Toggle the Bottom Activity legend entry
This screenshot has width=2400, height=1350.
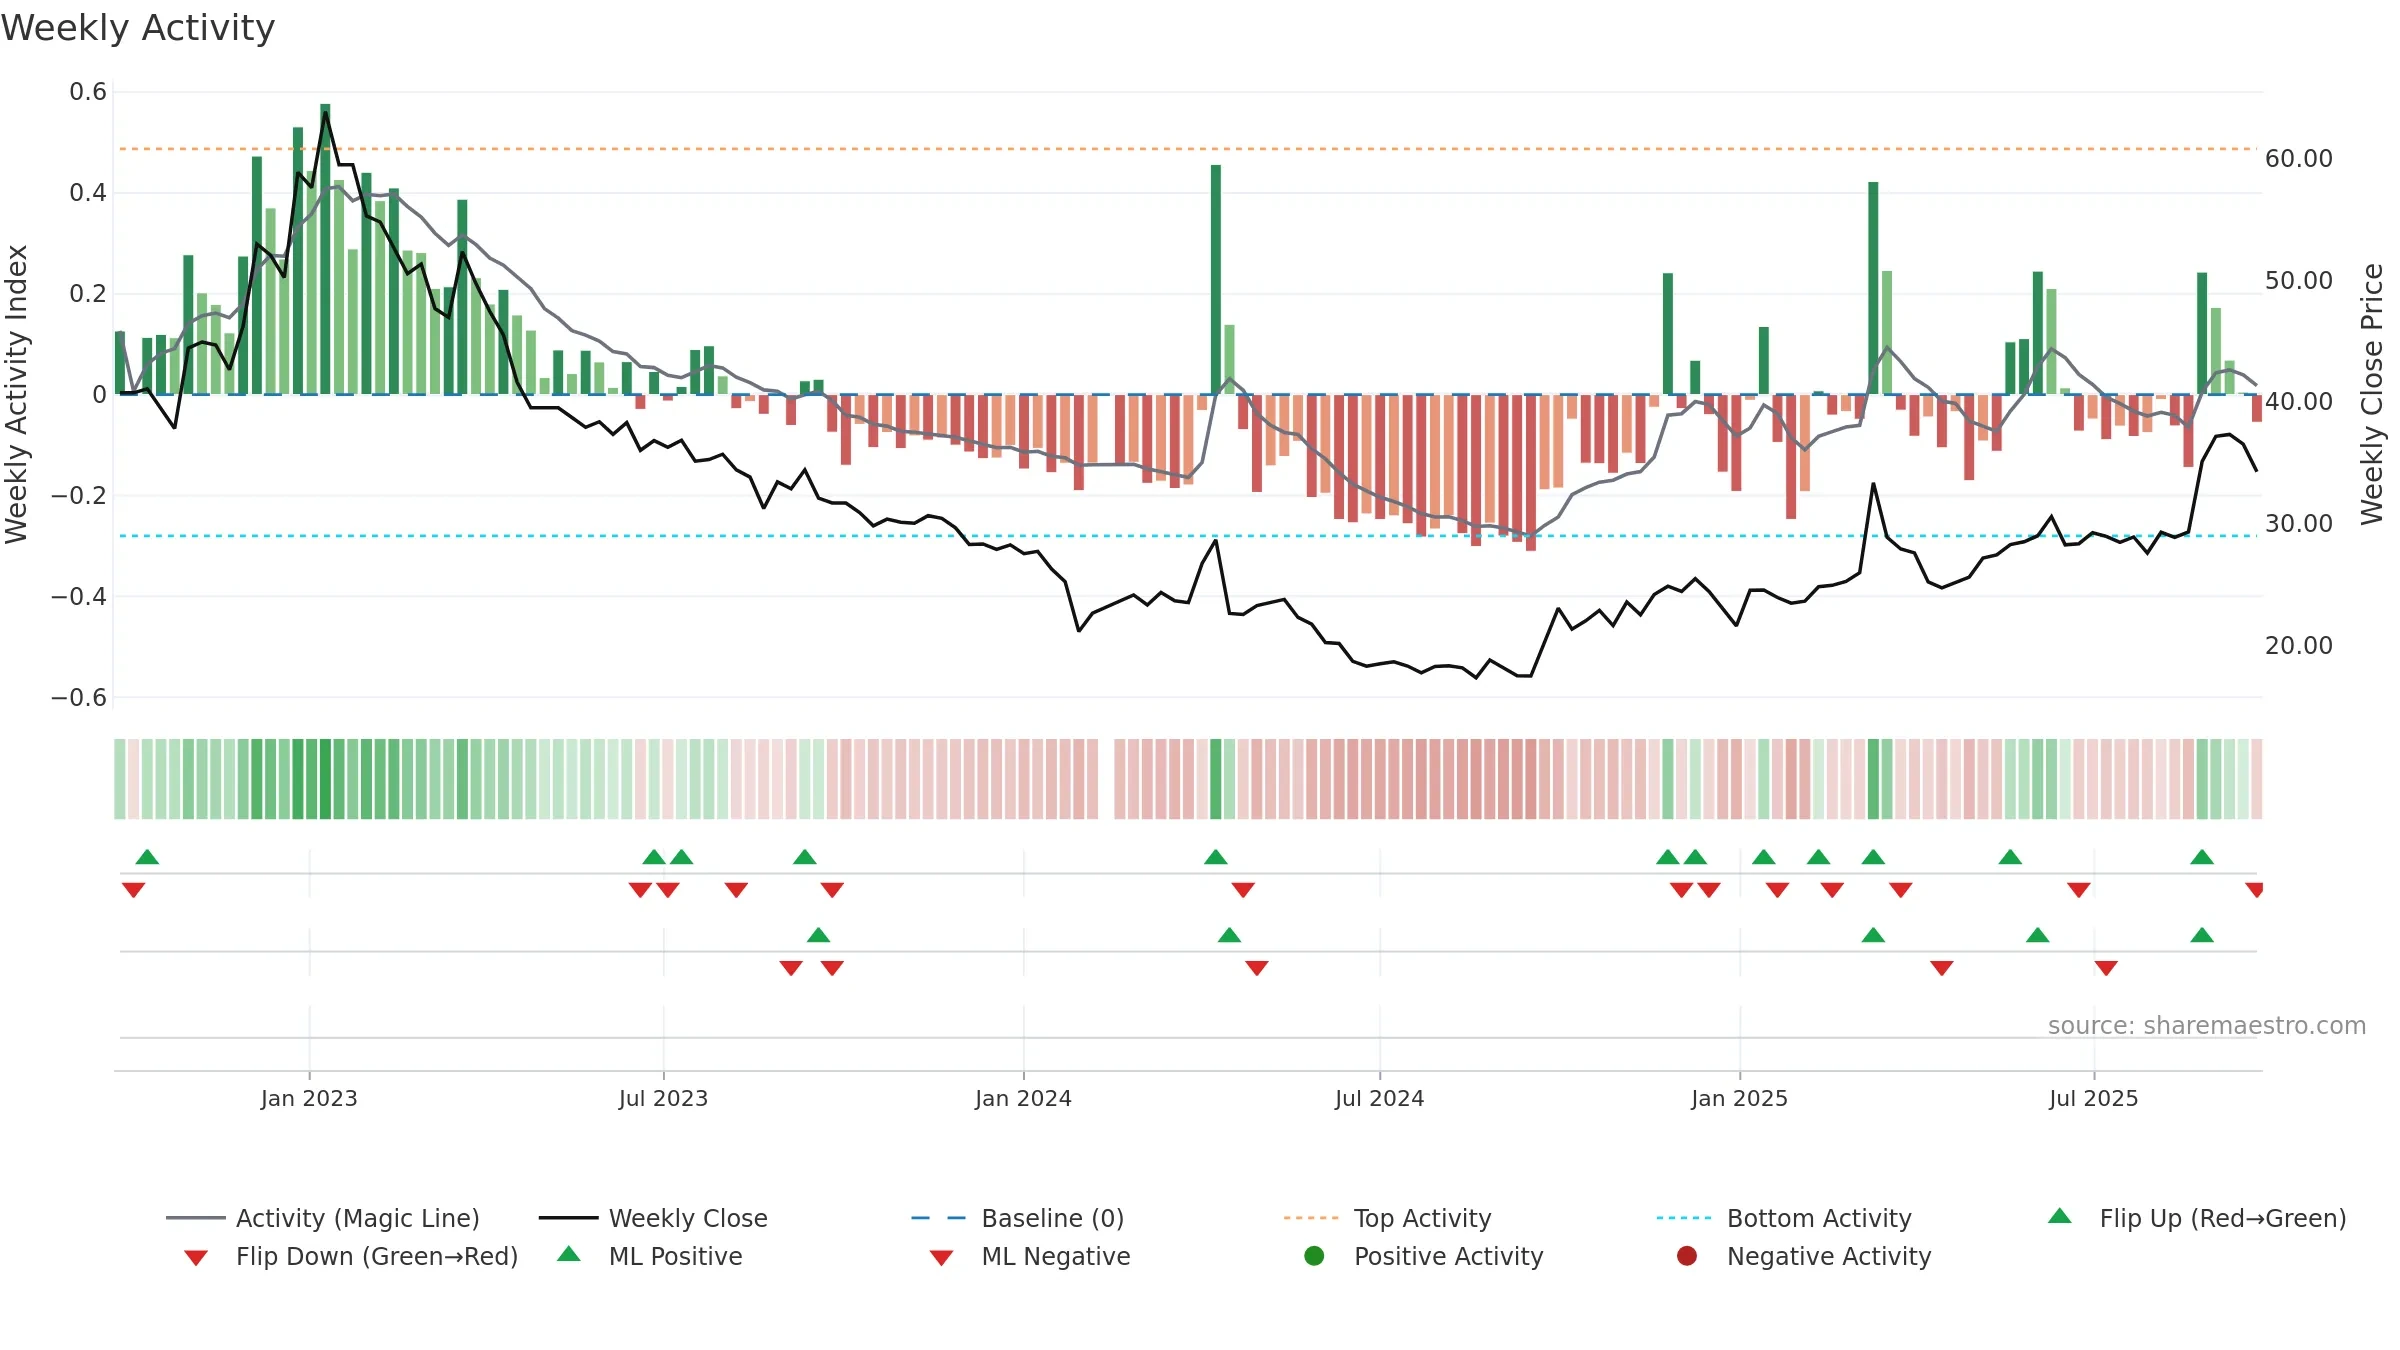pyautogui.click(x=1784, y=1218)
